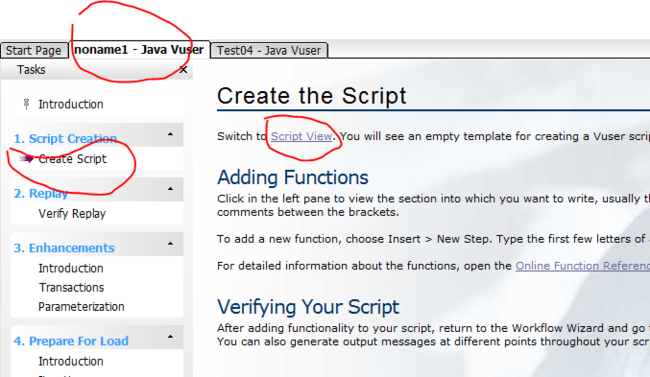This screenshot has height=377, width=650.
Task: Open the Online Function Reference link
Action: pos(582,266)
